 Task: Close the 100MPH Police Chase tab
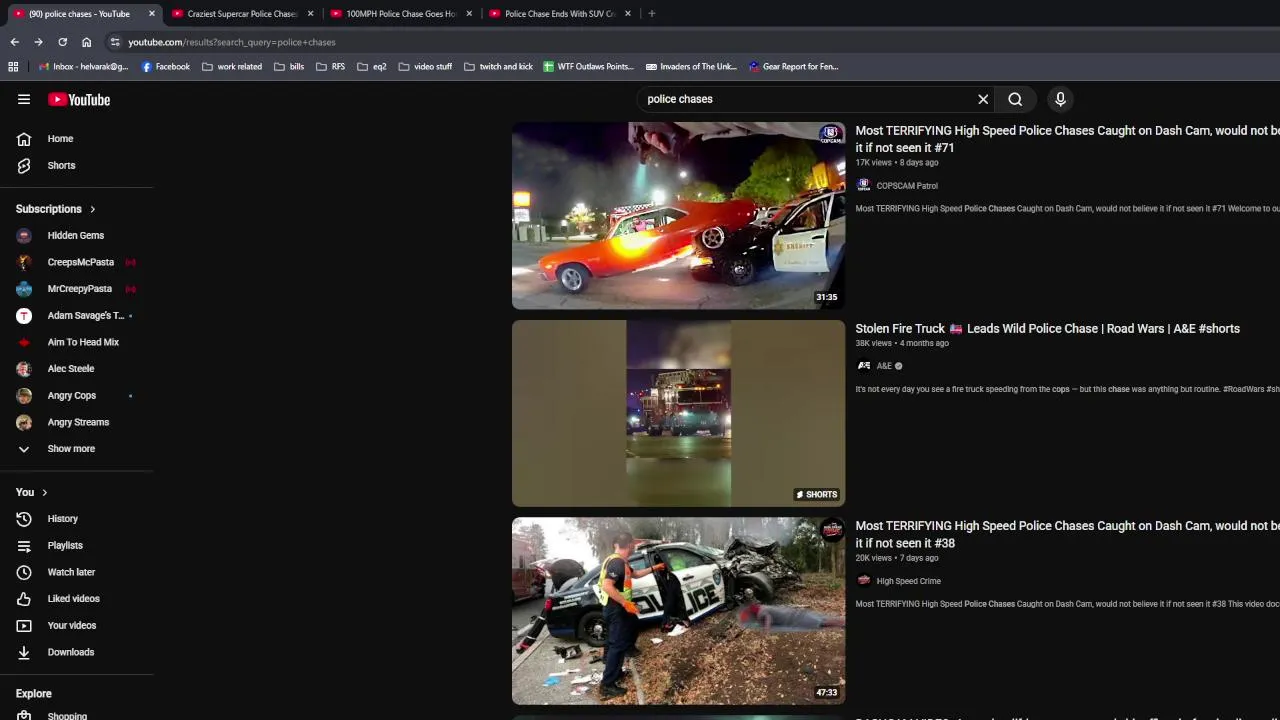(x=469, y=14)
